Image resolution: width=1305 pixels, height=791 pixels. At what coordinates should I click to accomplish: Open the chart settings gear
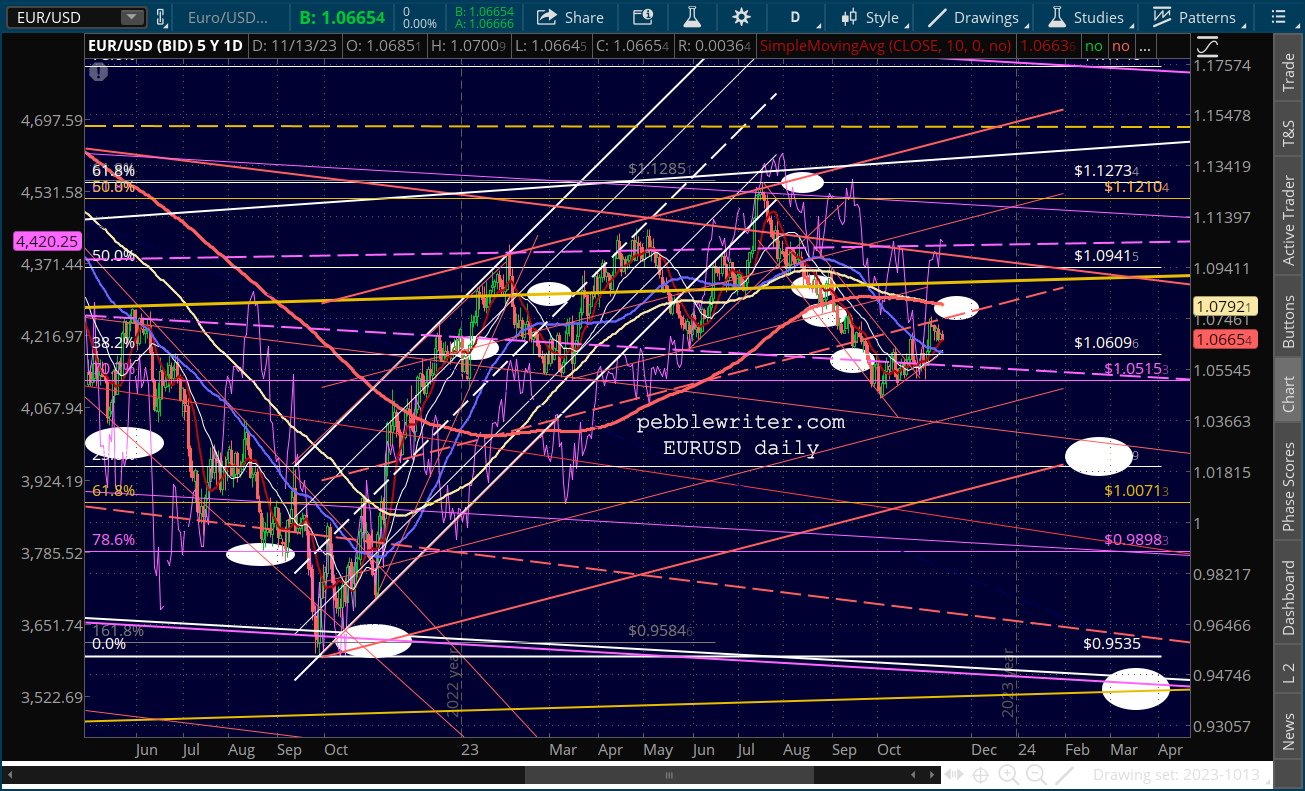741,17
